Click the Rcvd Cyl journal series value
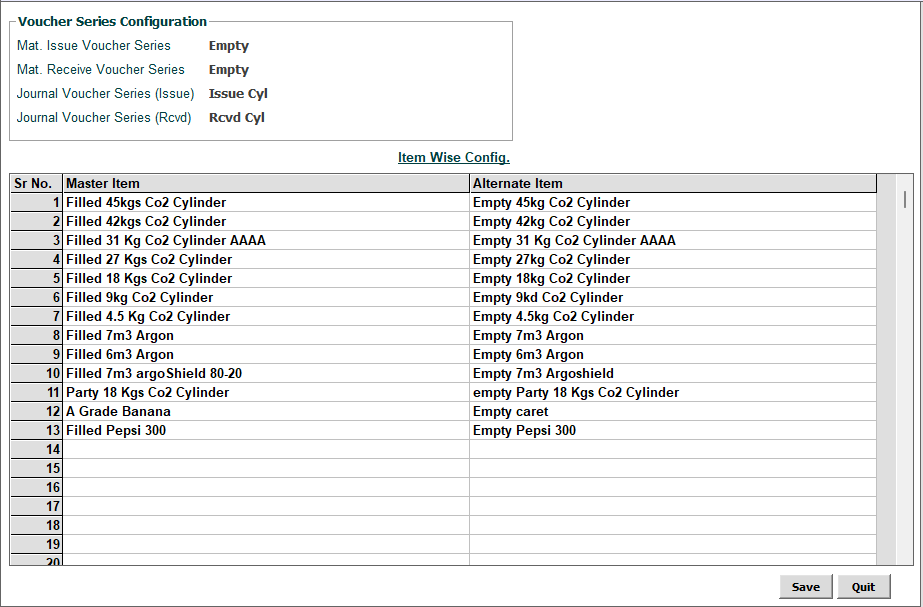 click(237, 118)
